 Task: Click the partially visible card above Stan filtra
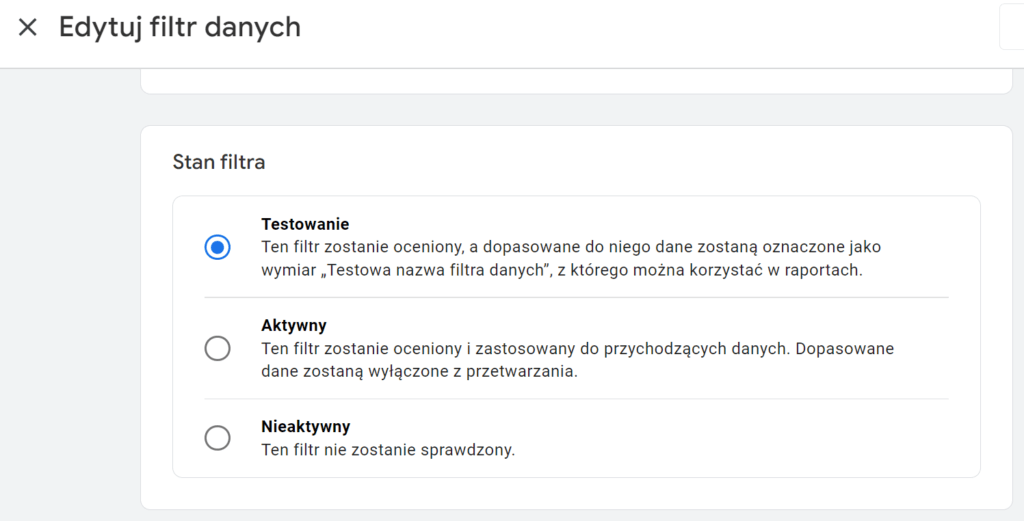click(575, 81)
